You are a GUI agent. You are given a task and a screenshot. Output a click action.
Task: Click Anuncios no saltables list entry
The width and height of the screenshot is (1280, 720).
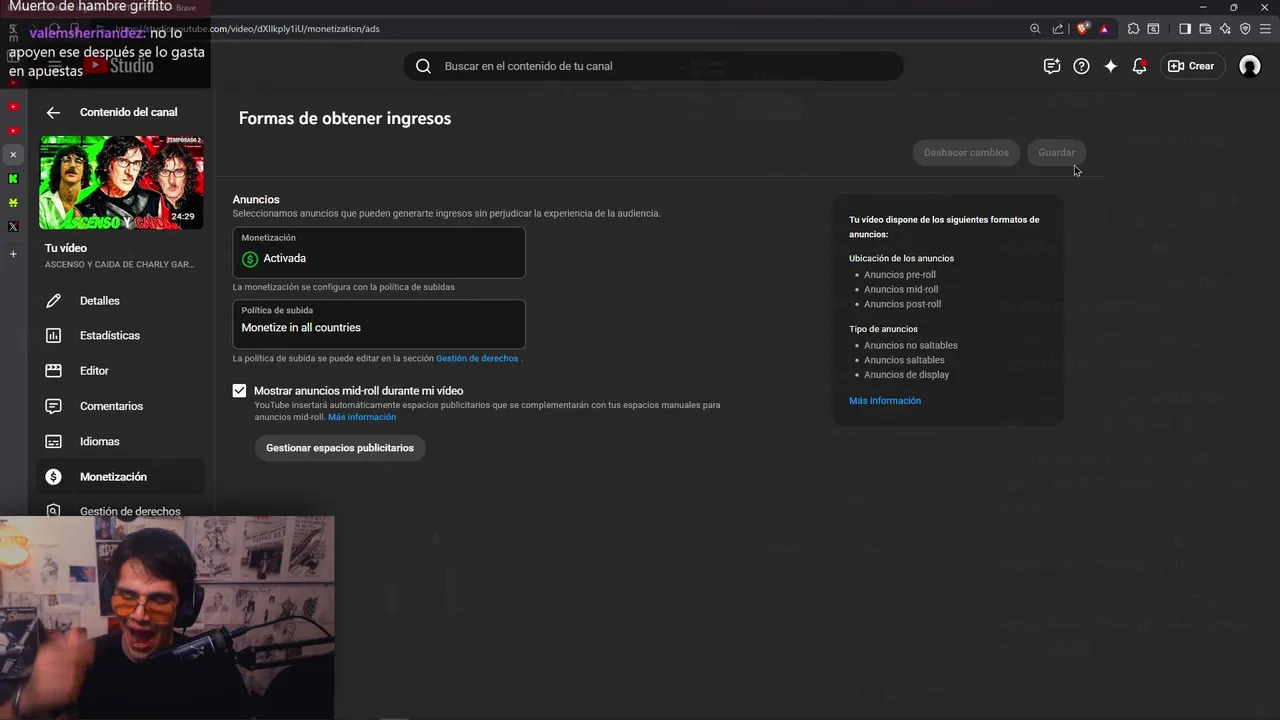click(x=911, y=346)
